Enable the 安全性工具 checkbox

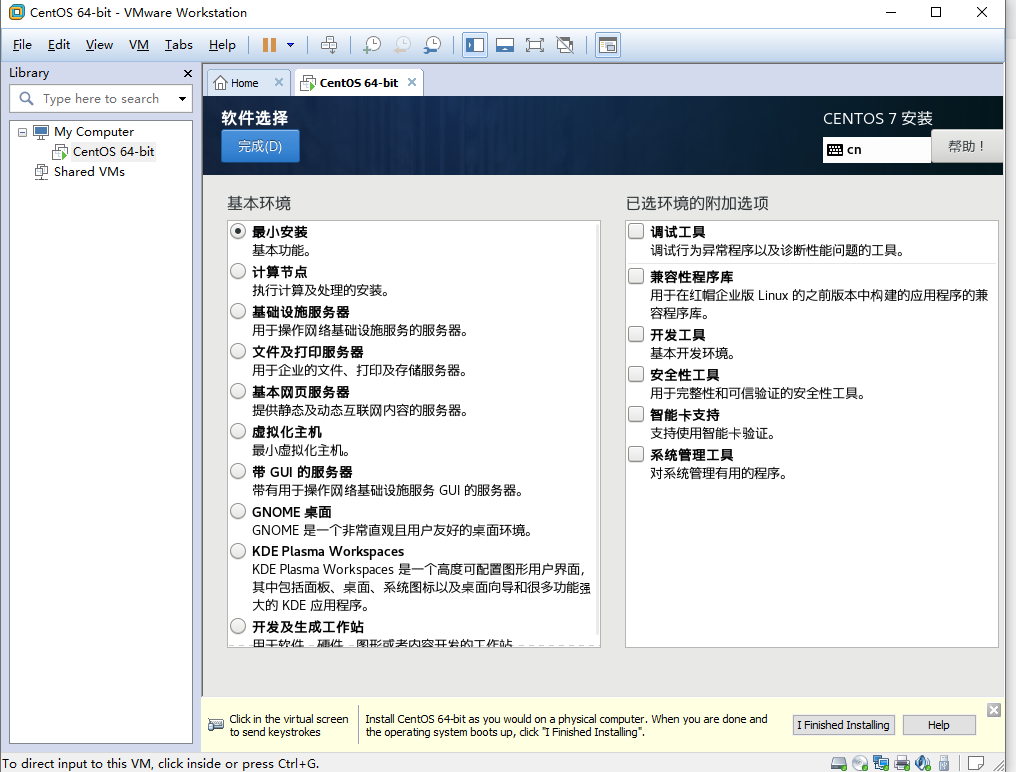(x=636, y=375)
